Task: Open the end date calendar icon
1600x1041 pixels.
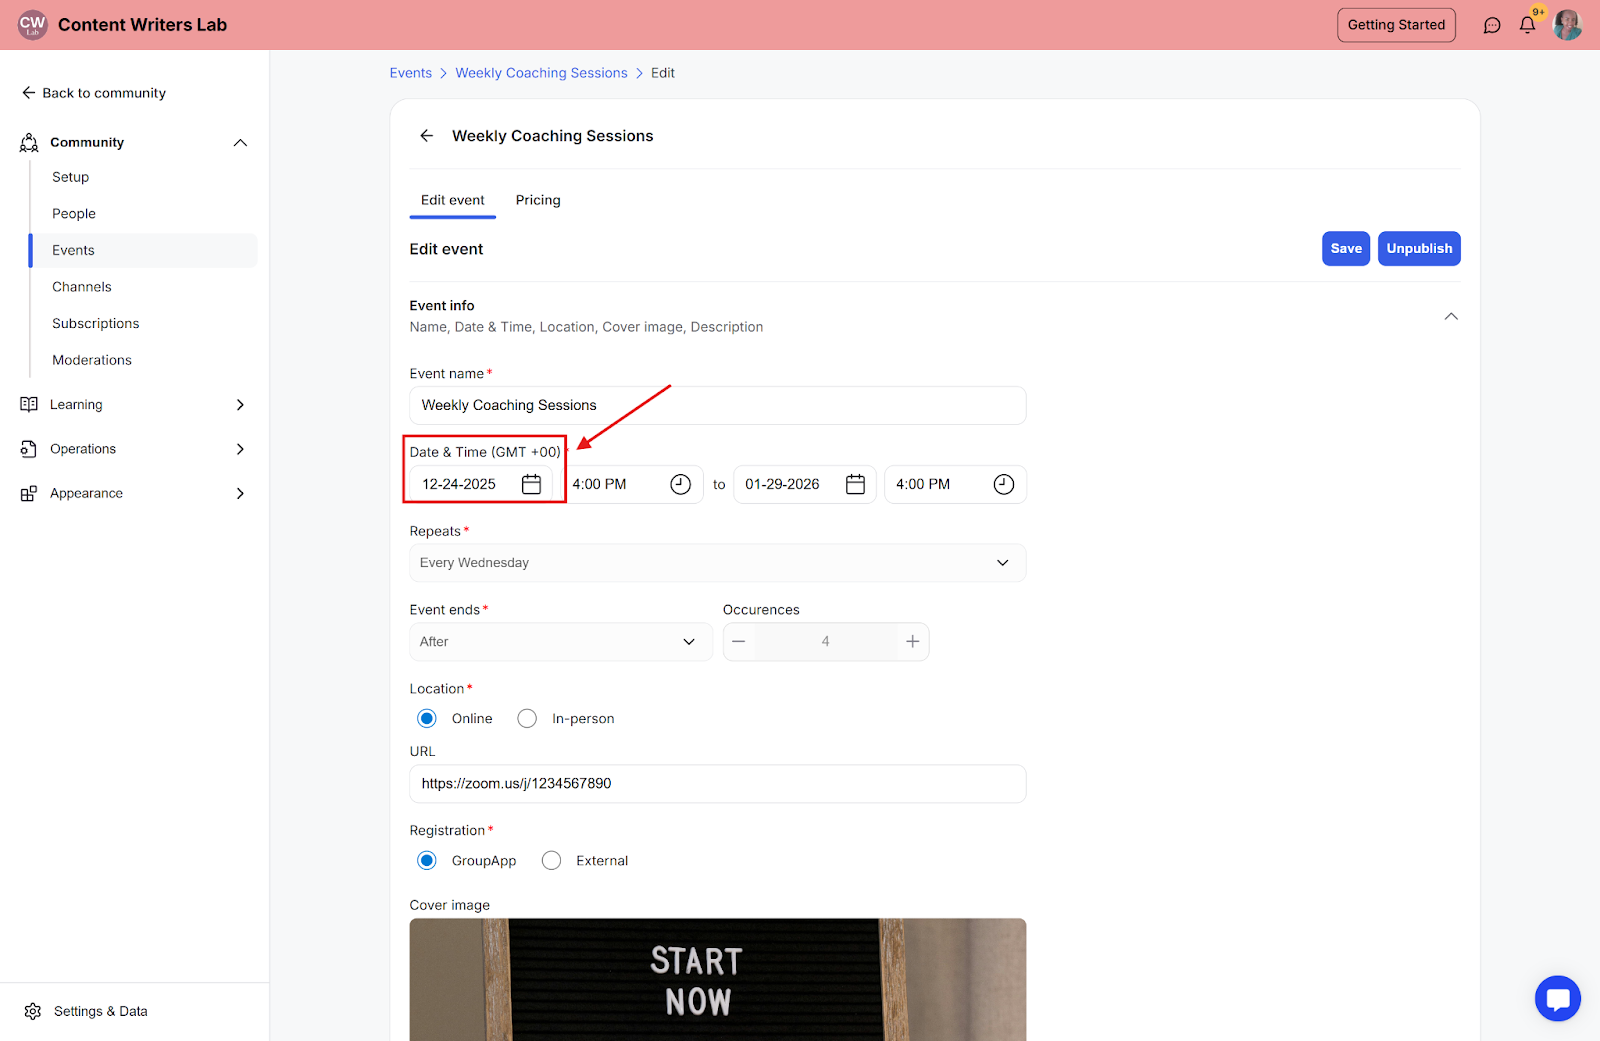Action: 856,484
